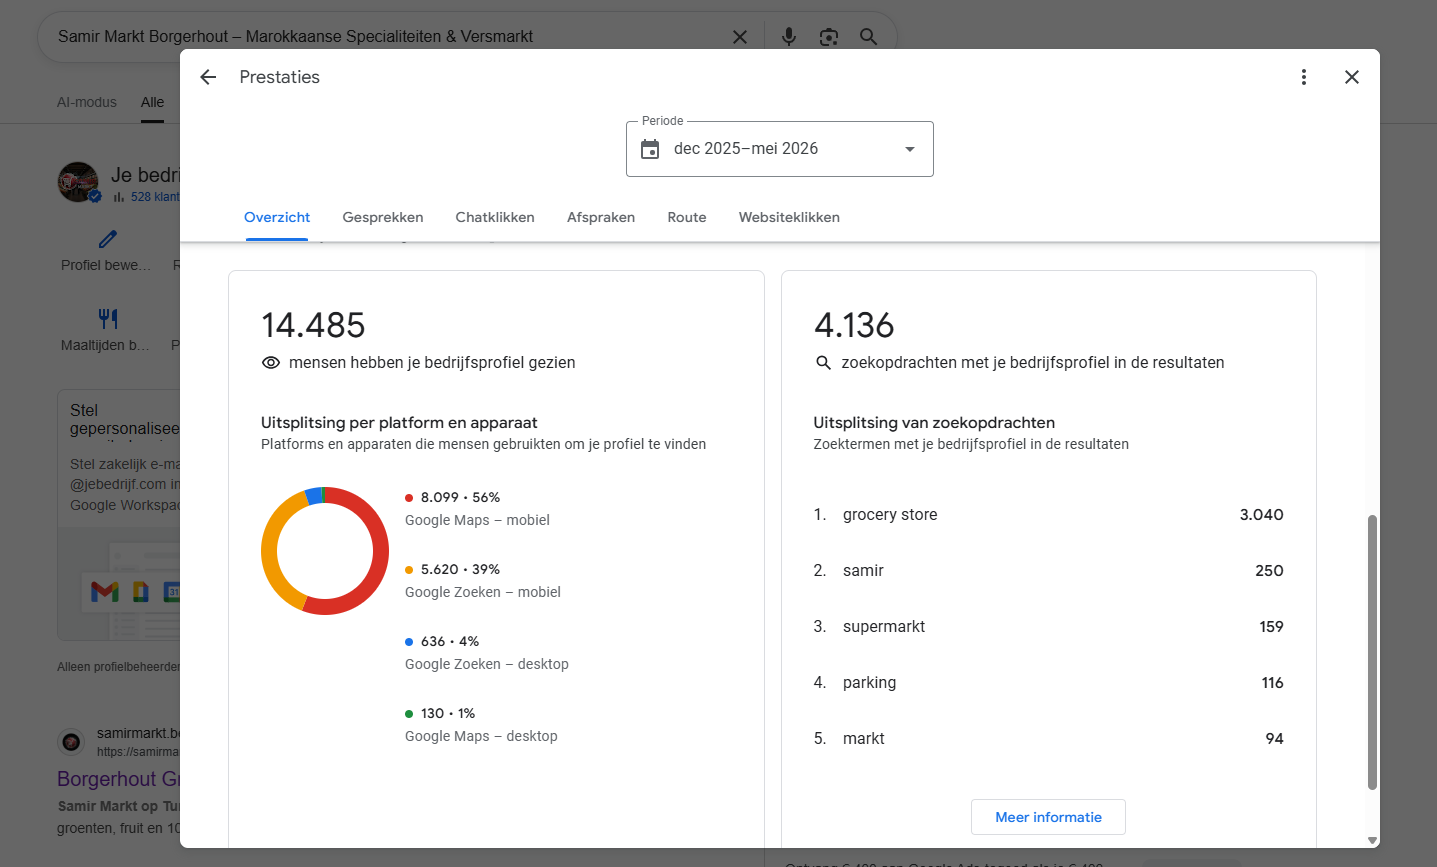Go to the Afspraken tab

point(601,217)
